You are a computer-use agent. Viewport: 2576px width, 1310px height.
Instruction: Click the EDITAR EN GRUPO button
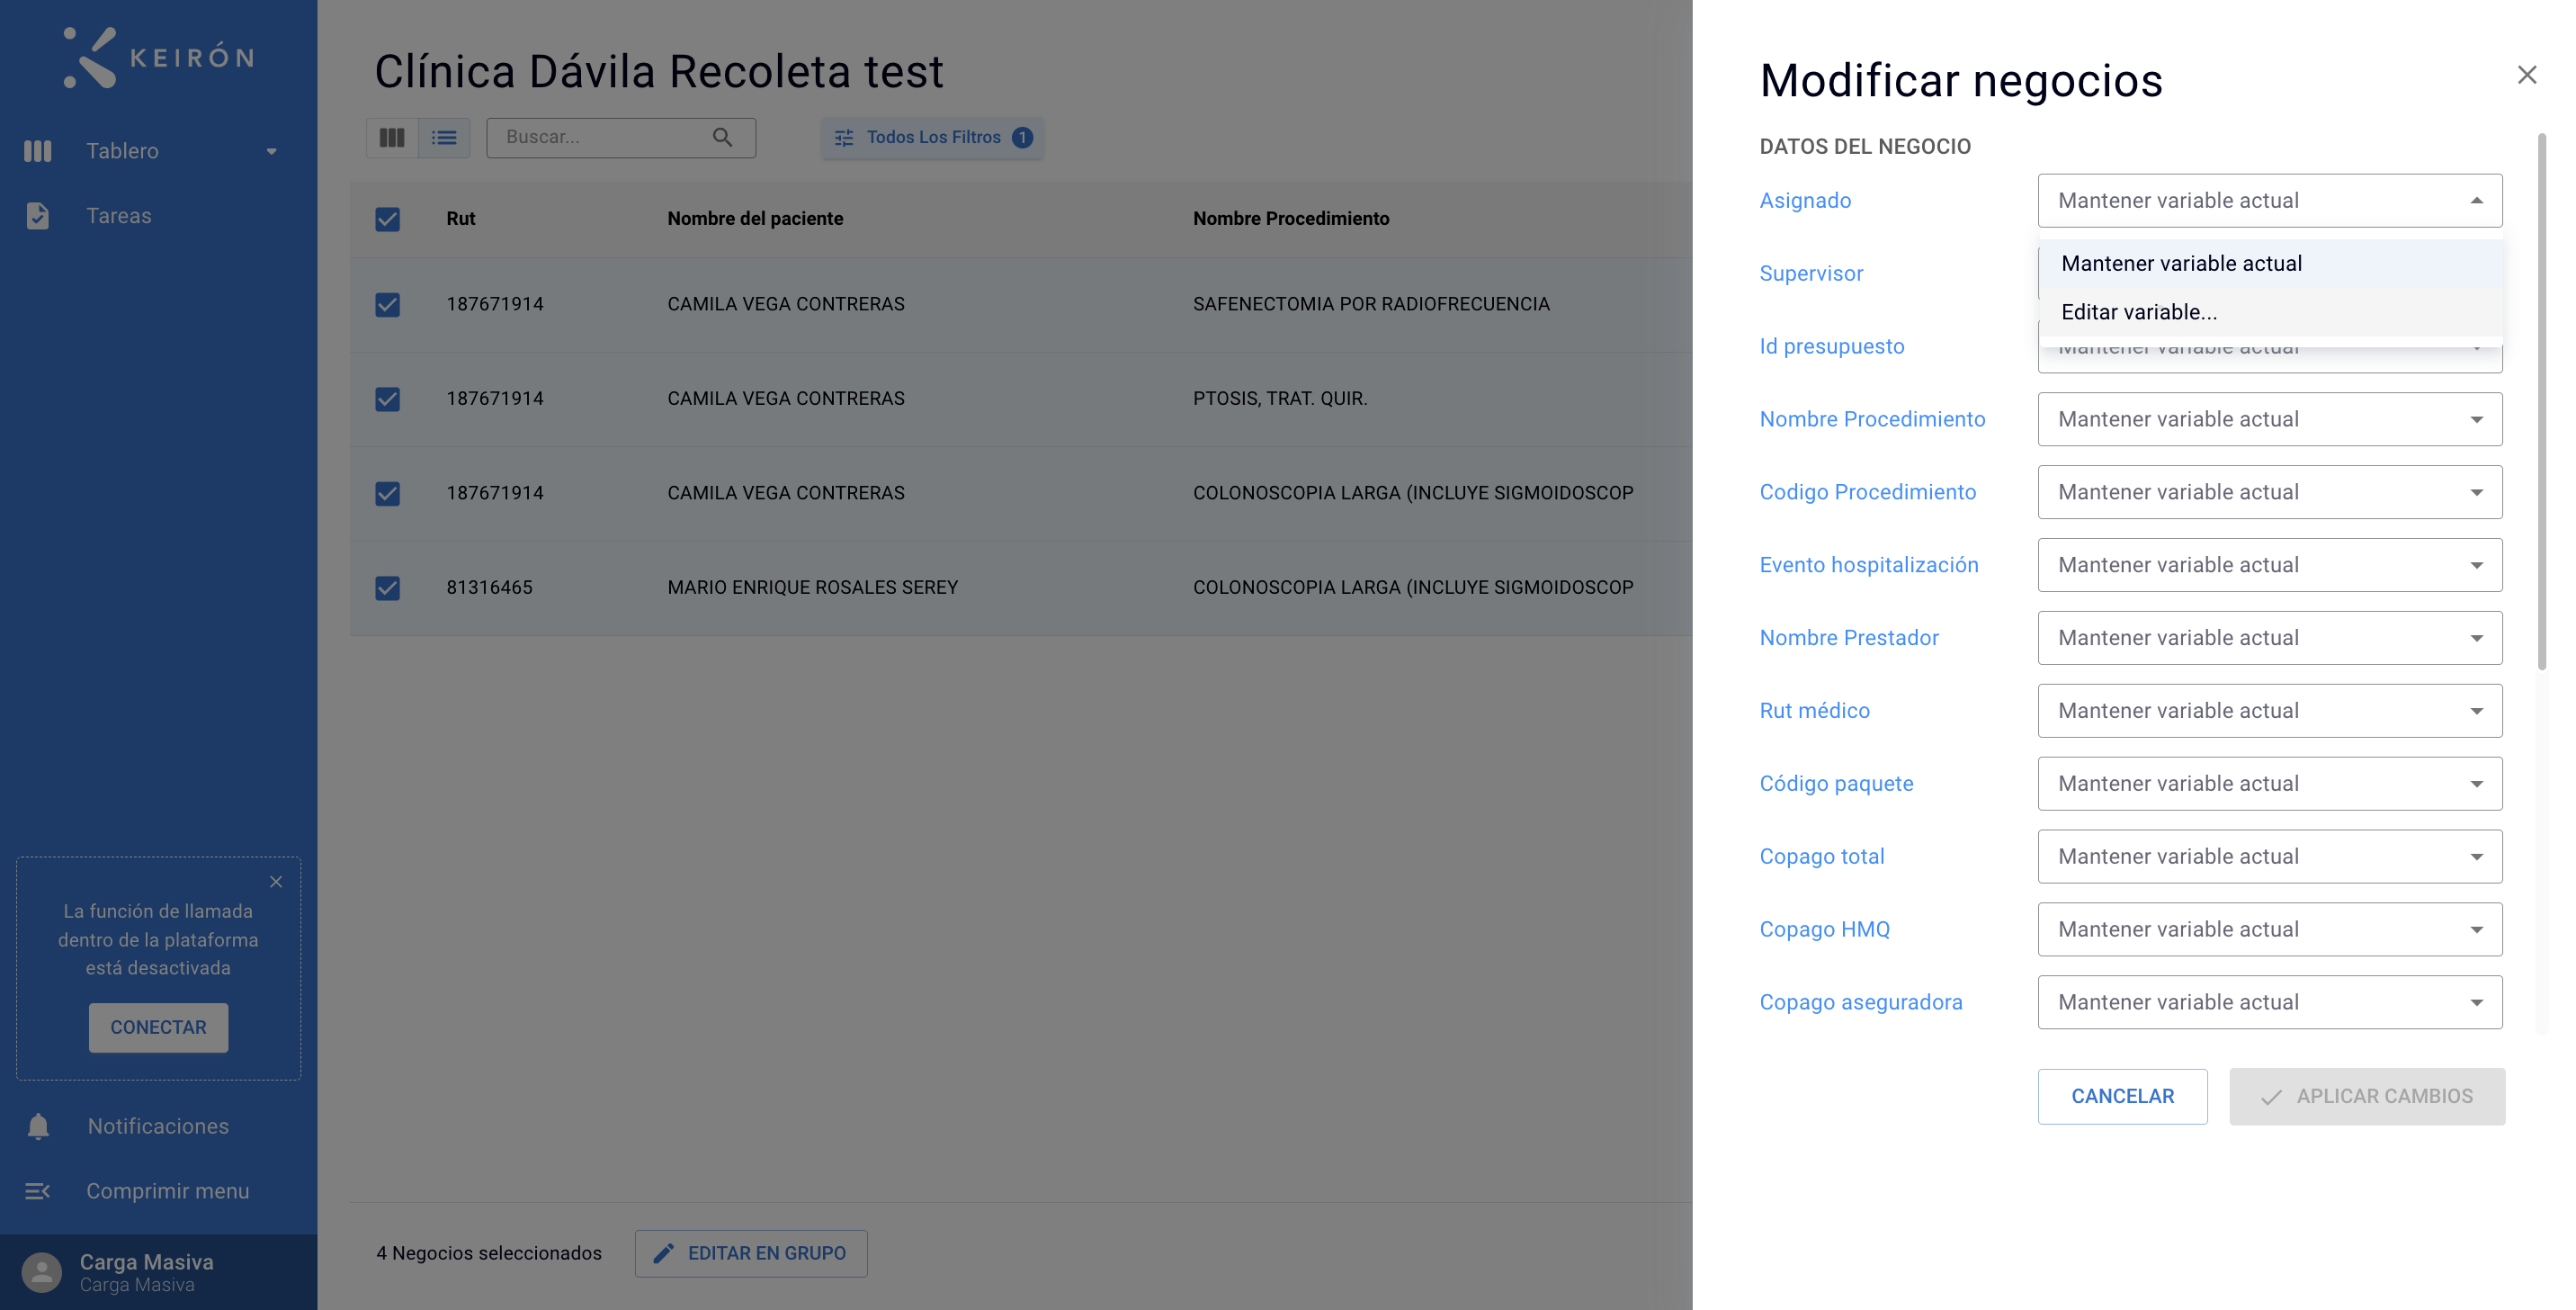point(751,1253)
